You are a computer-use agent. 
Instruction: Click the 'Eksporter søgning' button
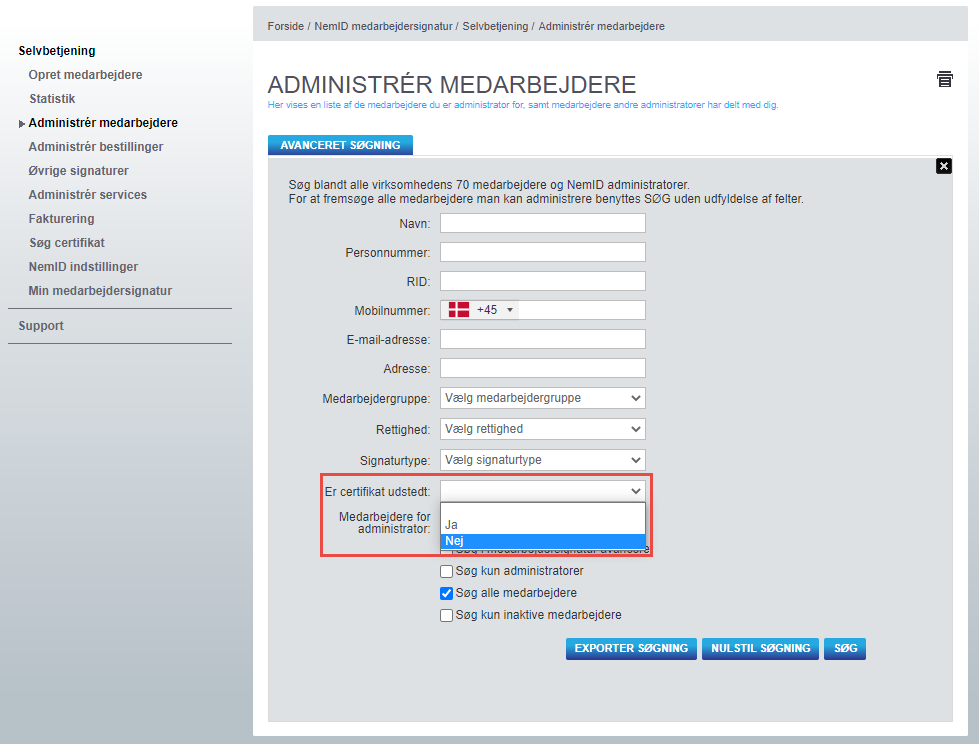coord(631,649)
